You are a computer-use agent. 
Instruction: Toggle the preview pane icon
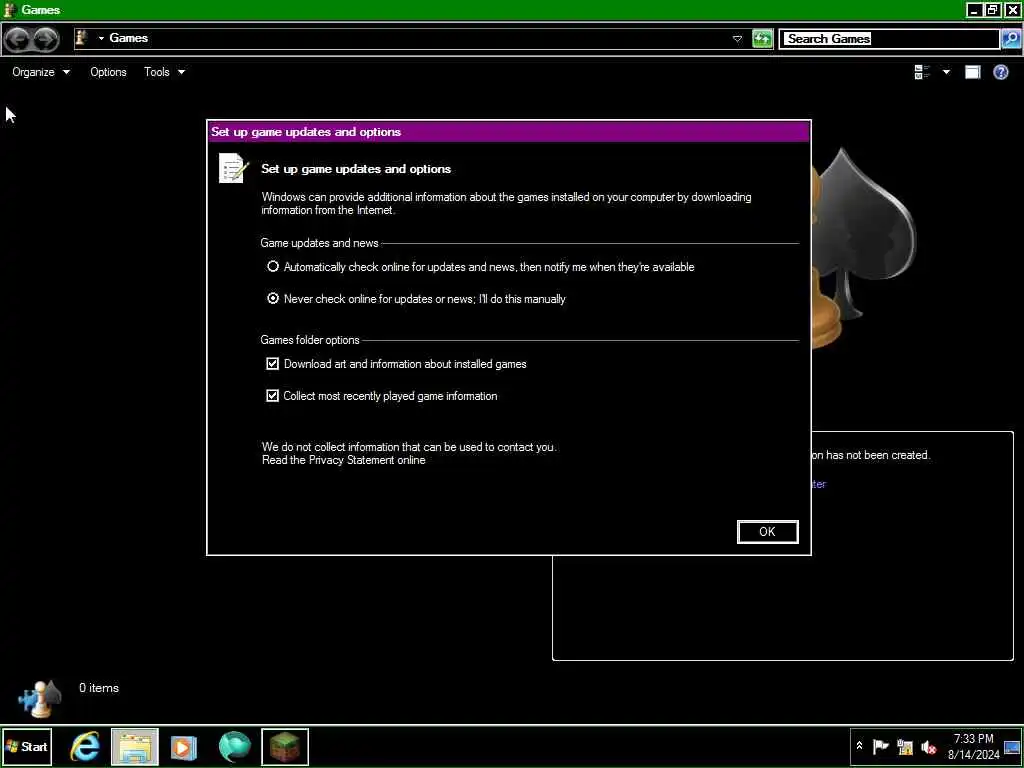[x=973, y=72]
